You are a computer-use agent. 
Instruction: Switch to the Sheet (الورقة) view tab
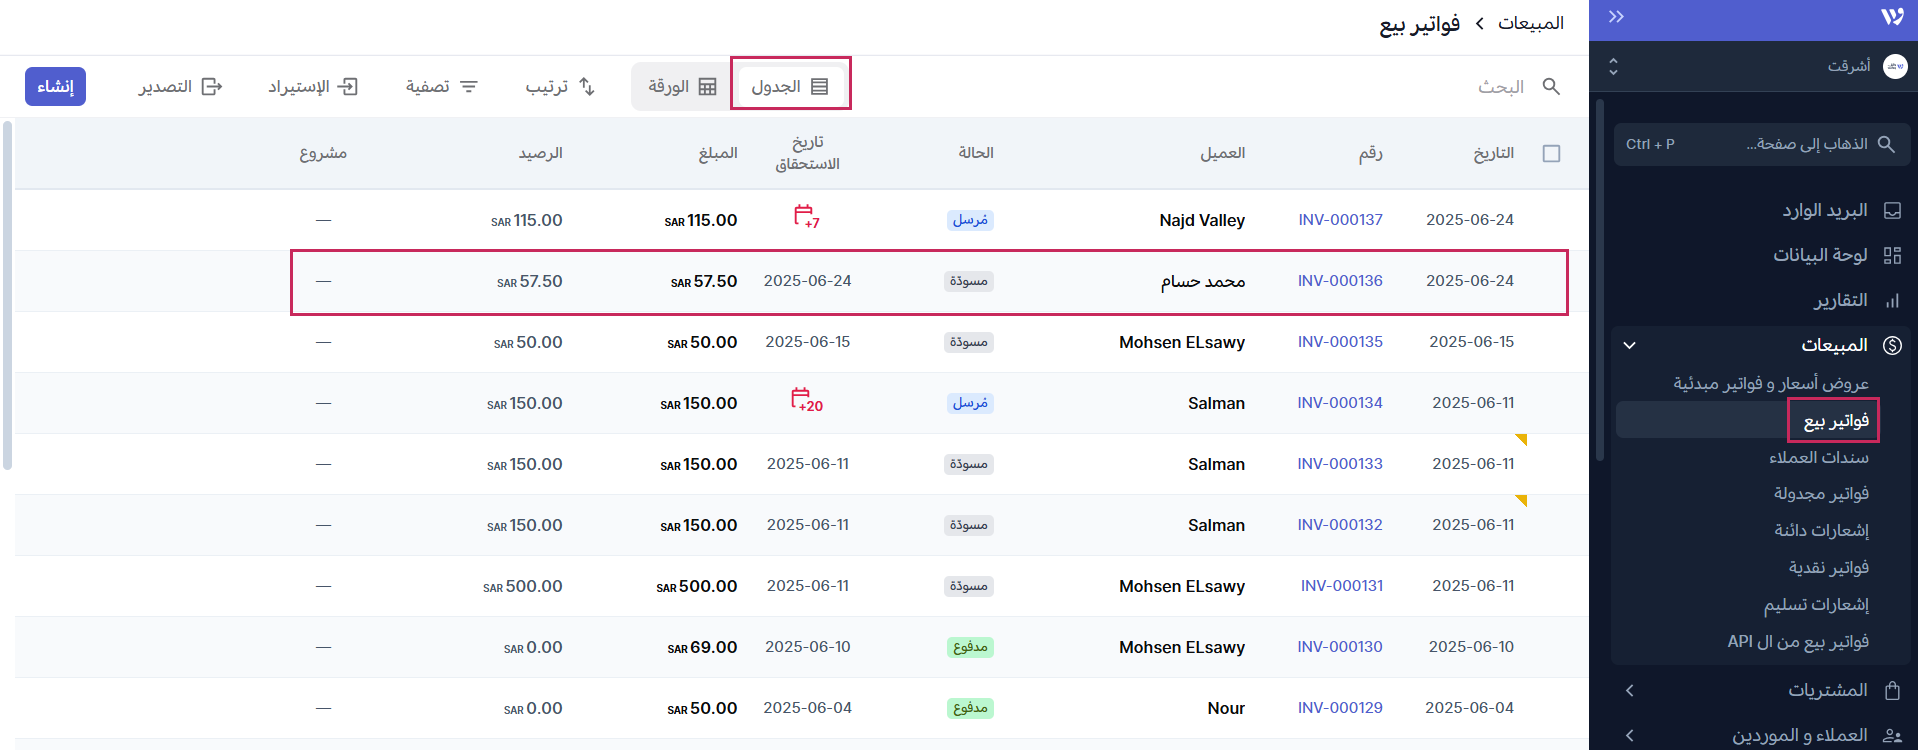[682, 87]
